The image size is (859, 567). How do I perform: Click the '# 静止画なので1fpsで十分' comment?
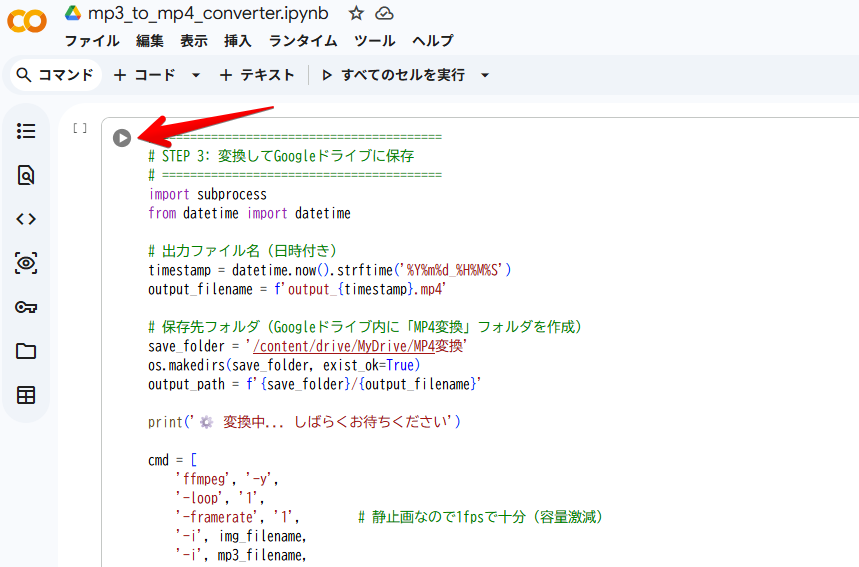coord(480,517)
